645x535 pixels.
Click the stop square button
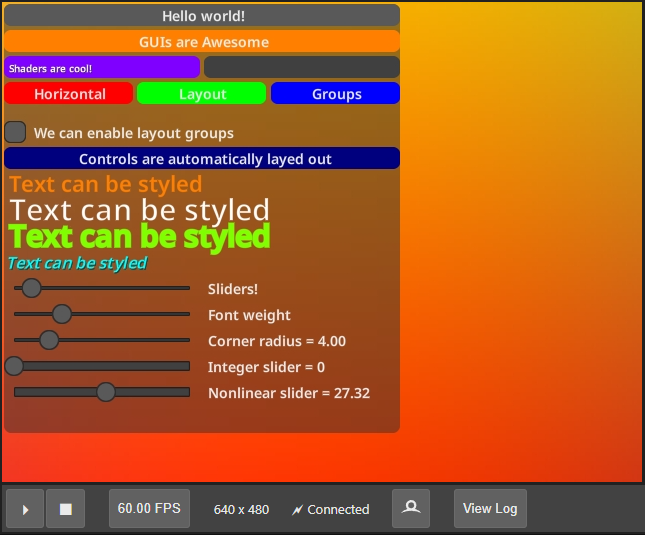66,509
